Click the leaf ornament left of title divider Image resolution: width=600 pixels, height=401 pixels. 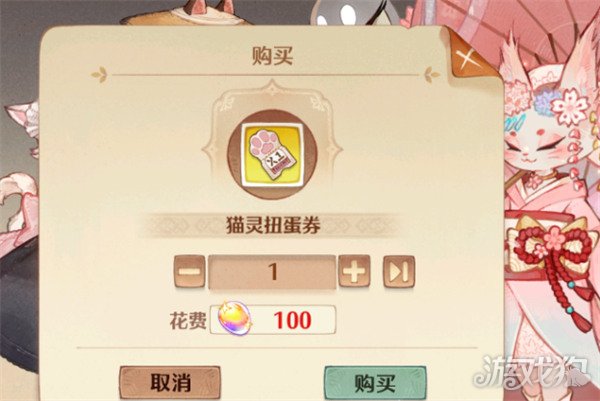tap(101, 74)
